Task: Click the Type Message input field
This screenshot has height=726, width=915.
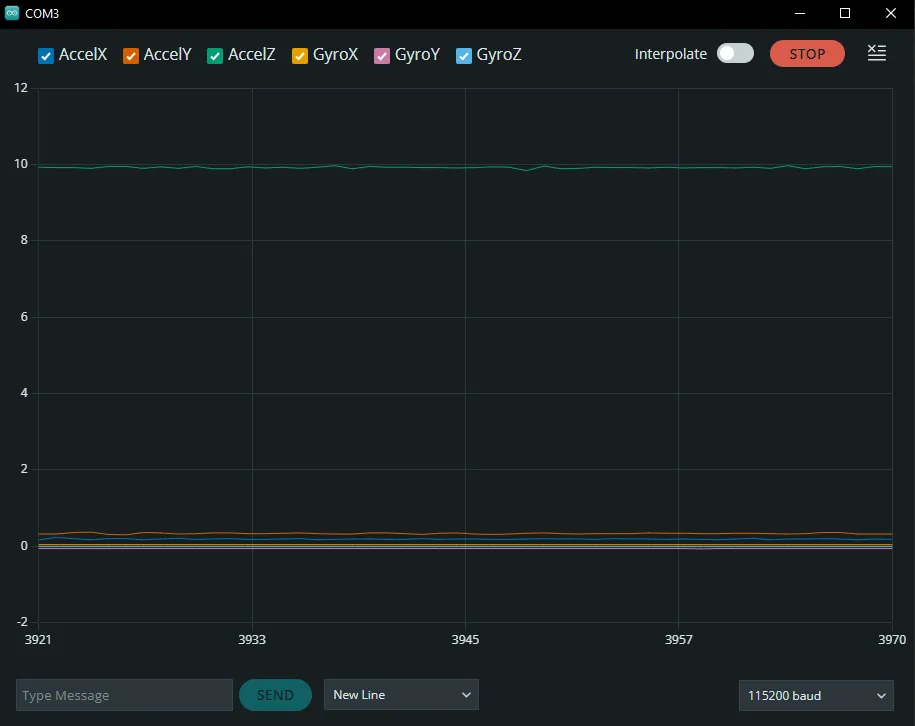Action: (124, 695)
